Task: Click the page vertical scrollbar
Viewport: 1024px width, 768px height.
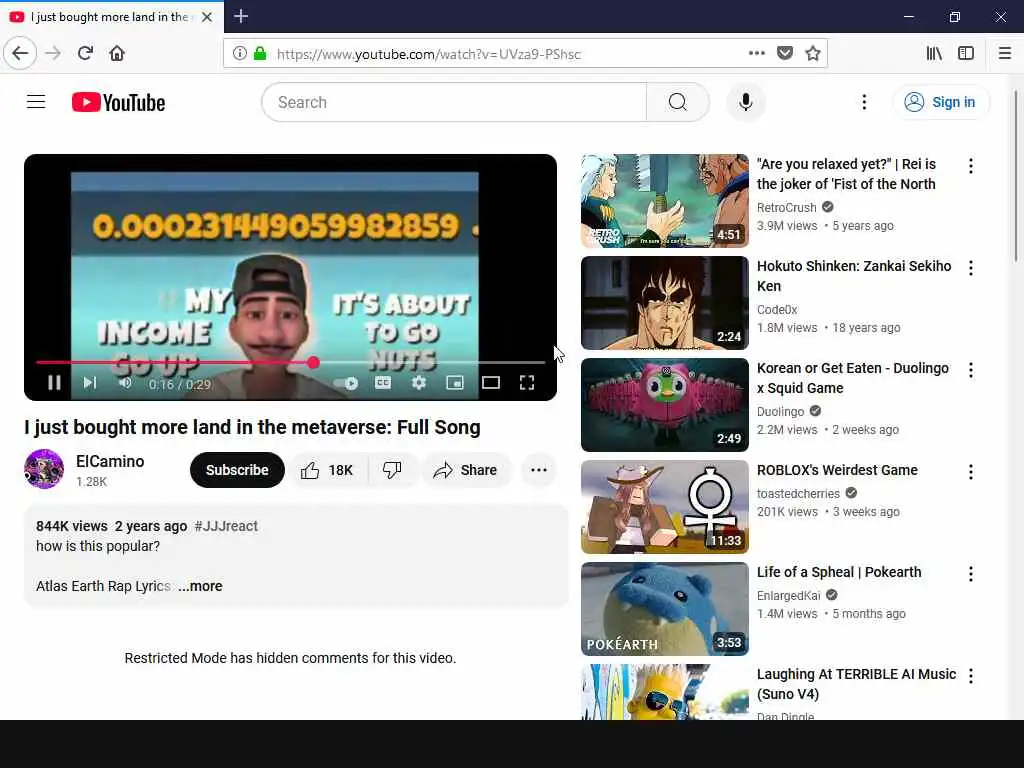Action: point(1016,176)
